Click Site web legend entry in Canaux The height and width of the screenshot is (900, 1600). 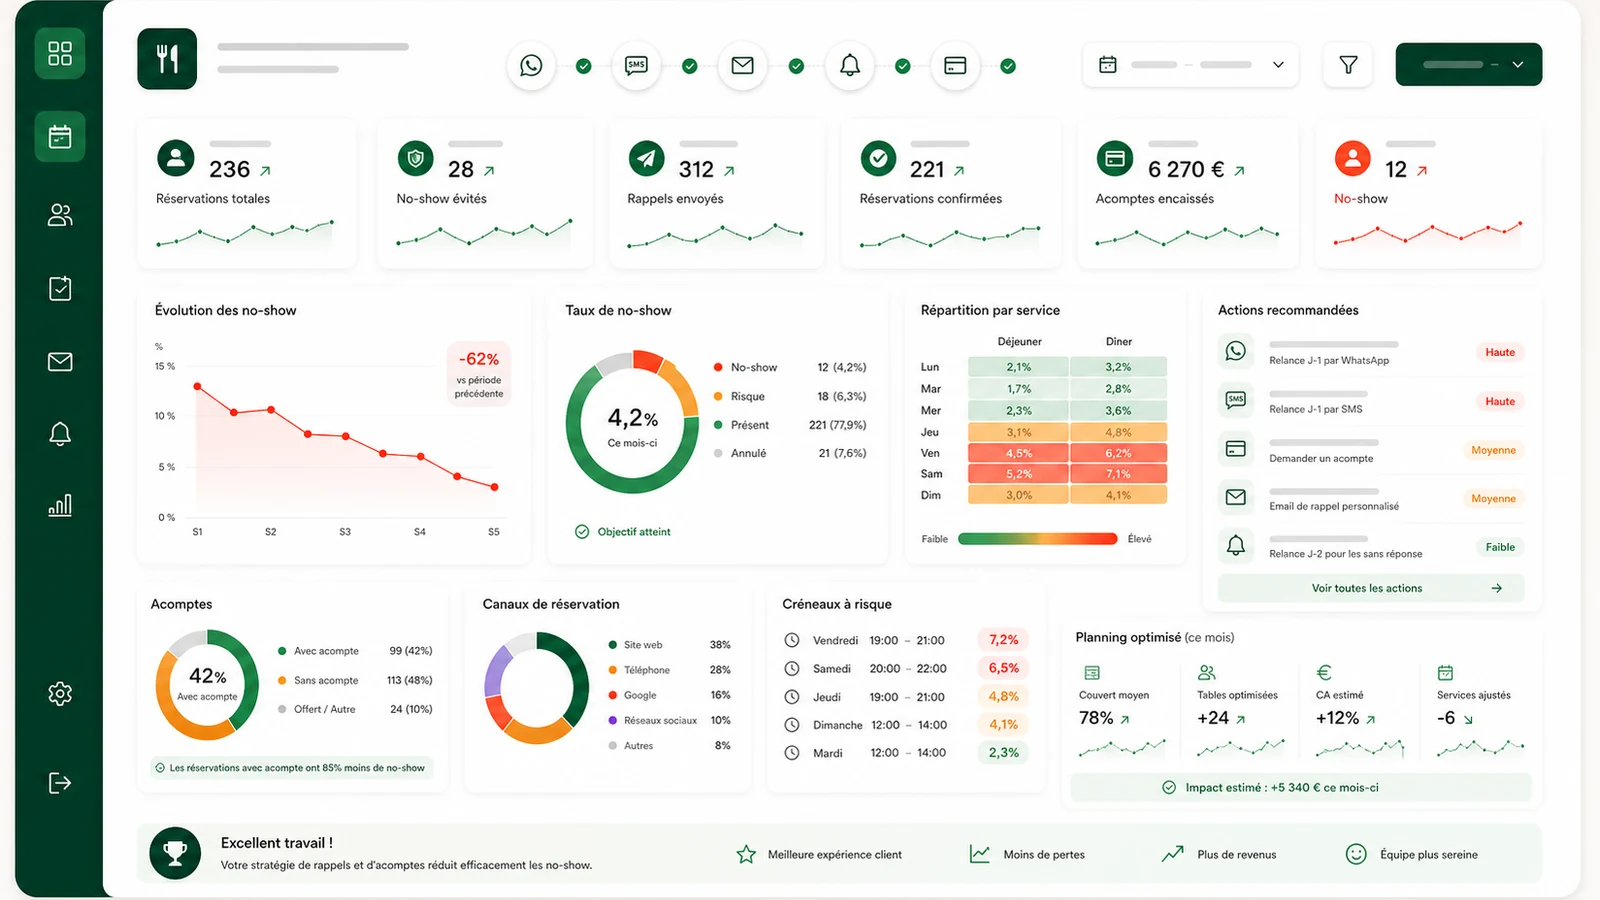[x=669, y=645]
